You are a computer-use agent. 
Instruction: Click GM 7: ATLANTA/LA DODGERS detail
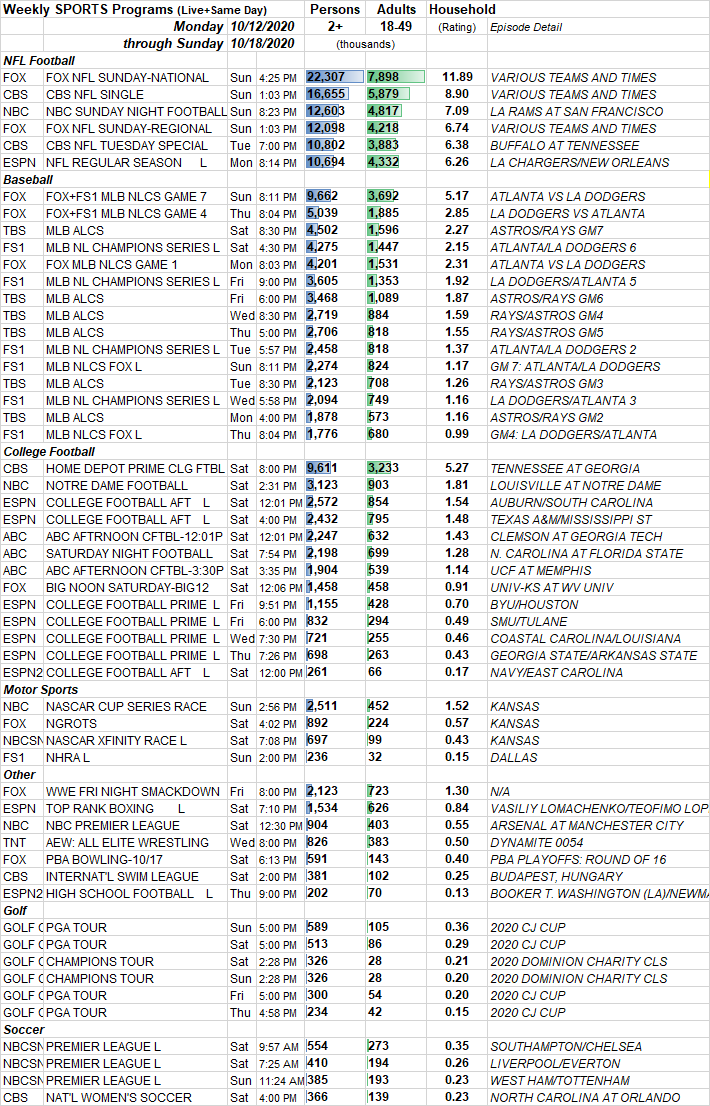coord(575,366)
